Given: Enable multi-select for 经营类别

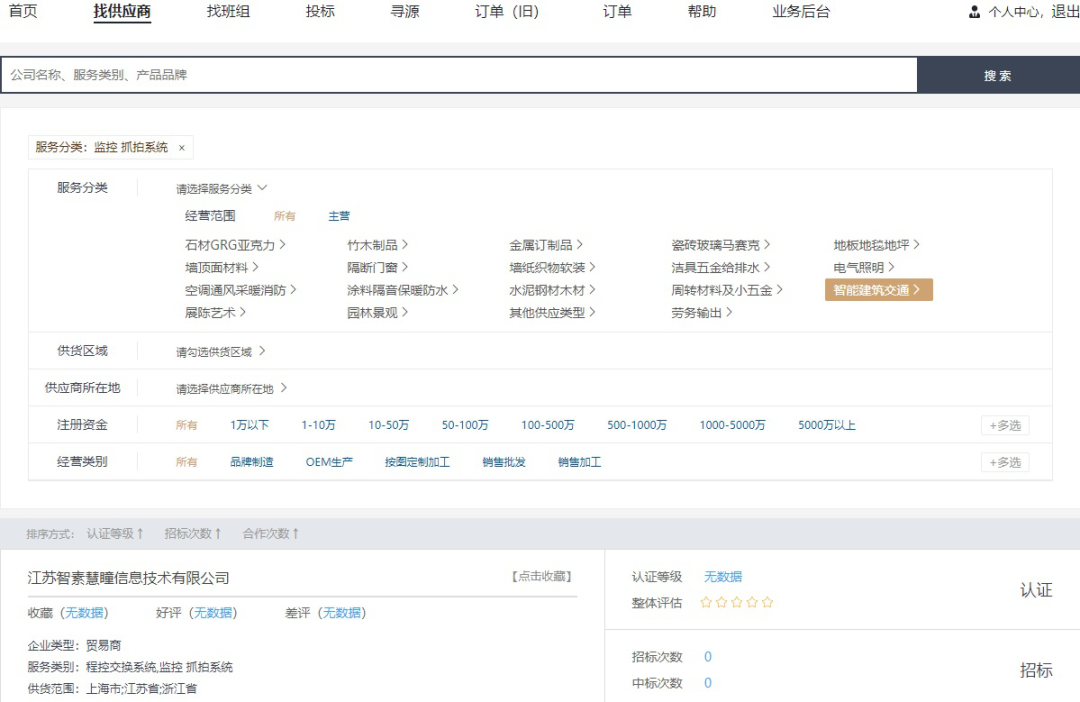Looking at the screenshot, I should click(x=1004, y=462).
